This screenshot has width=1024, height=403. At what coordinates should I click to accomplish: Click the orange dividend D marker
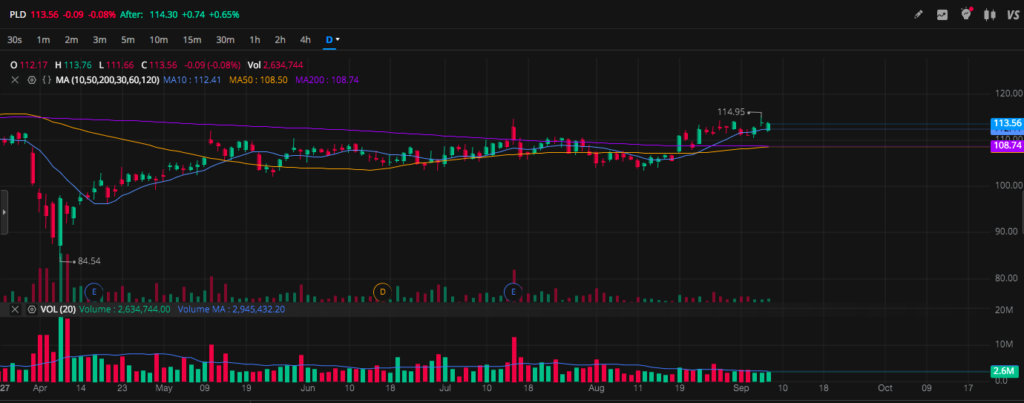pos(381,291)
